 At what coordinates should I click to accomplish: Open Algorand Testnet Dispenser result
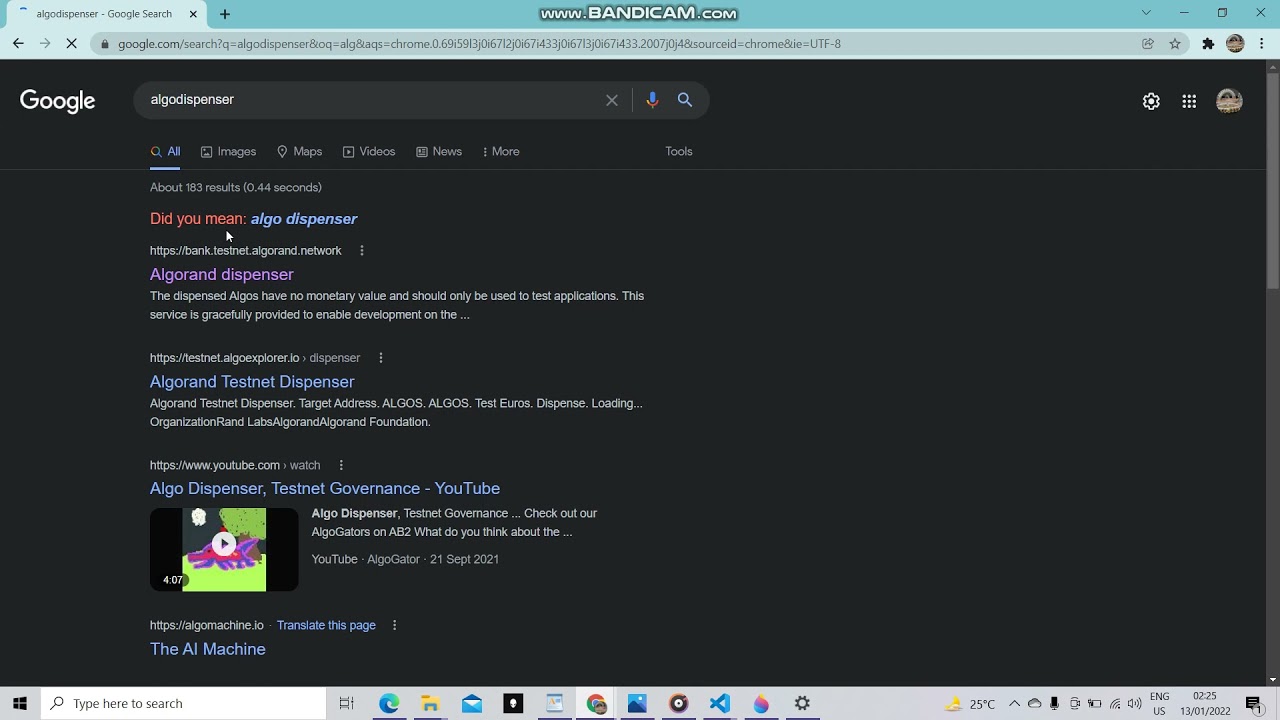(x=252, y=382)
